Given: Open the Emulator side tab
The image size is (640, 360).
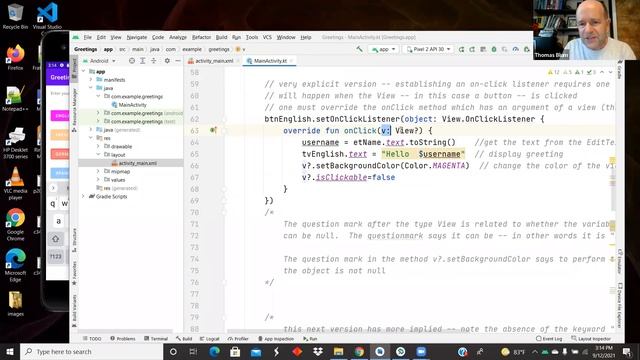Looking at the screenshot, I should 620,261.
